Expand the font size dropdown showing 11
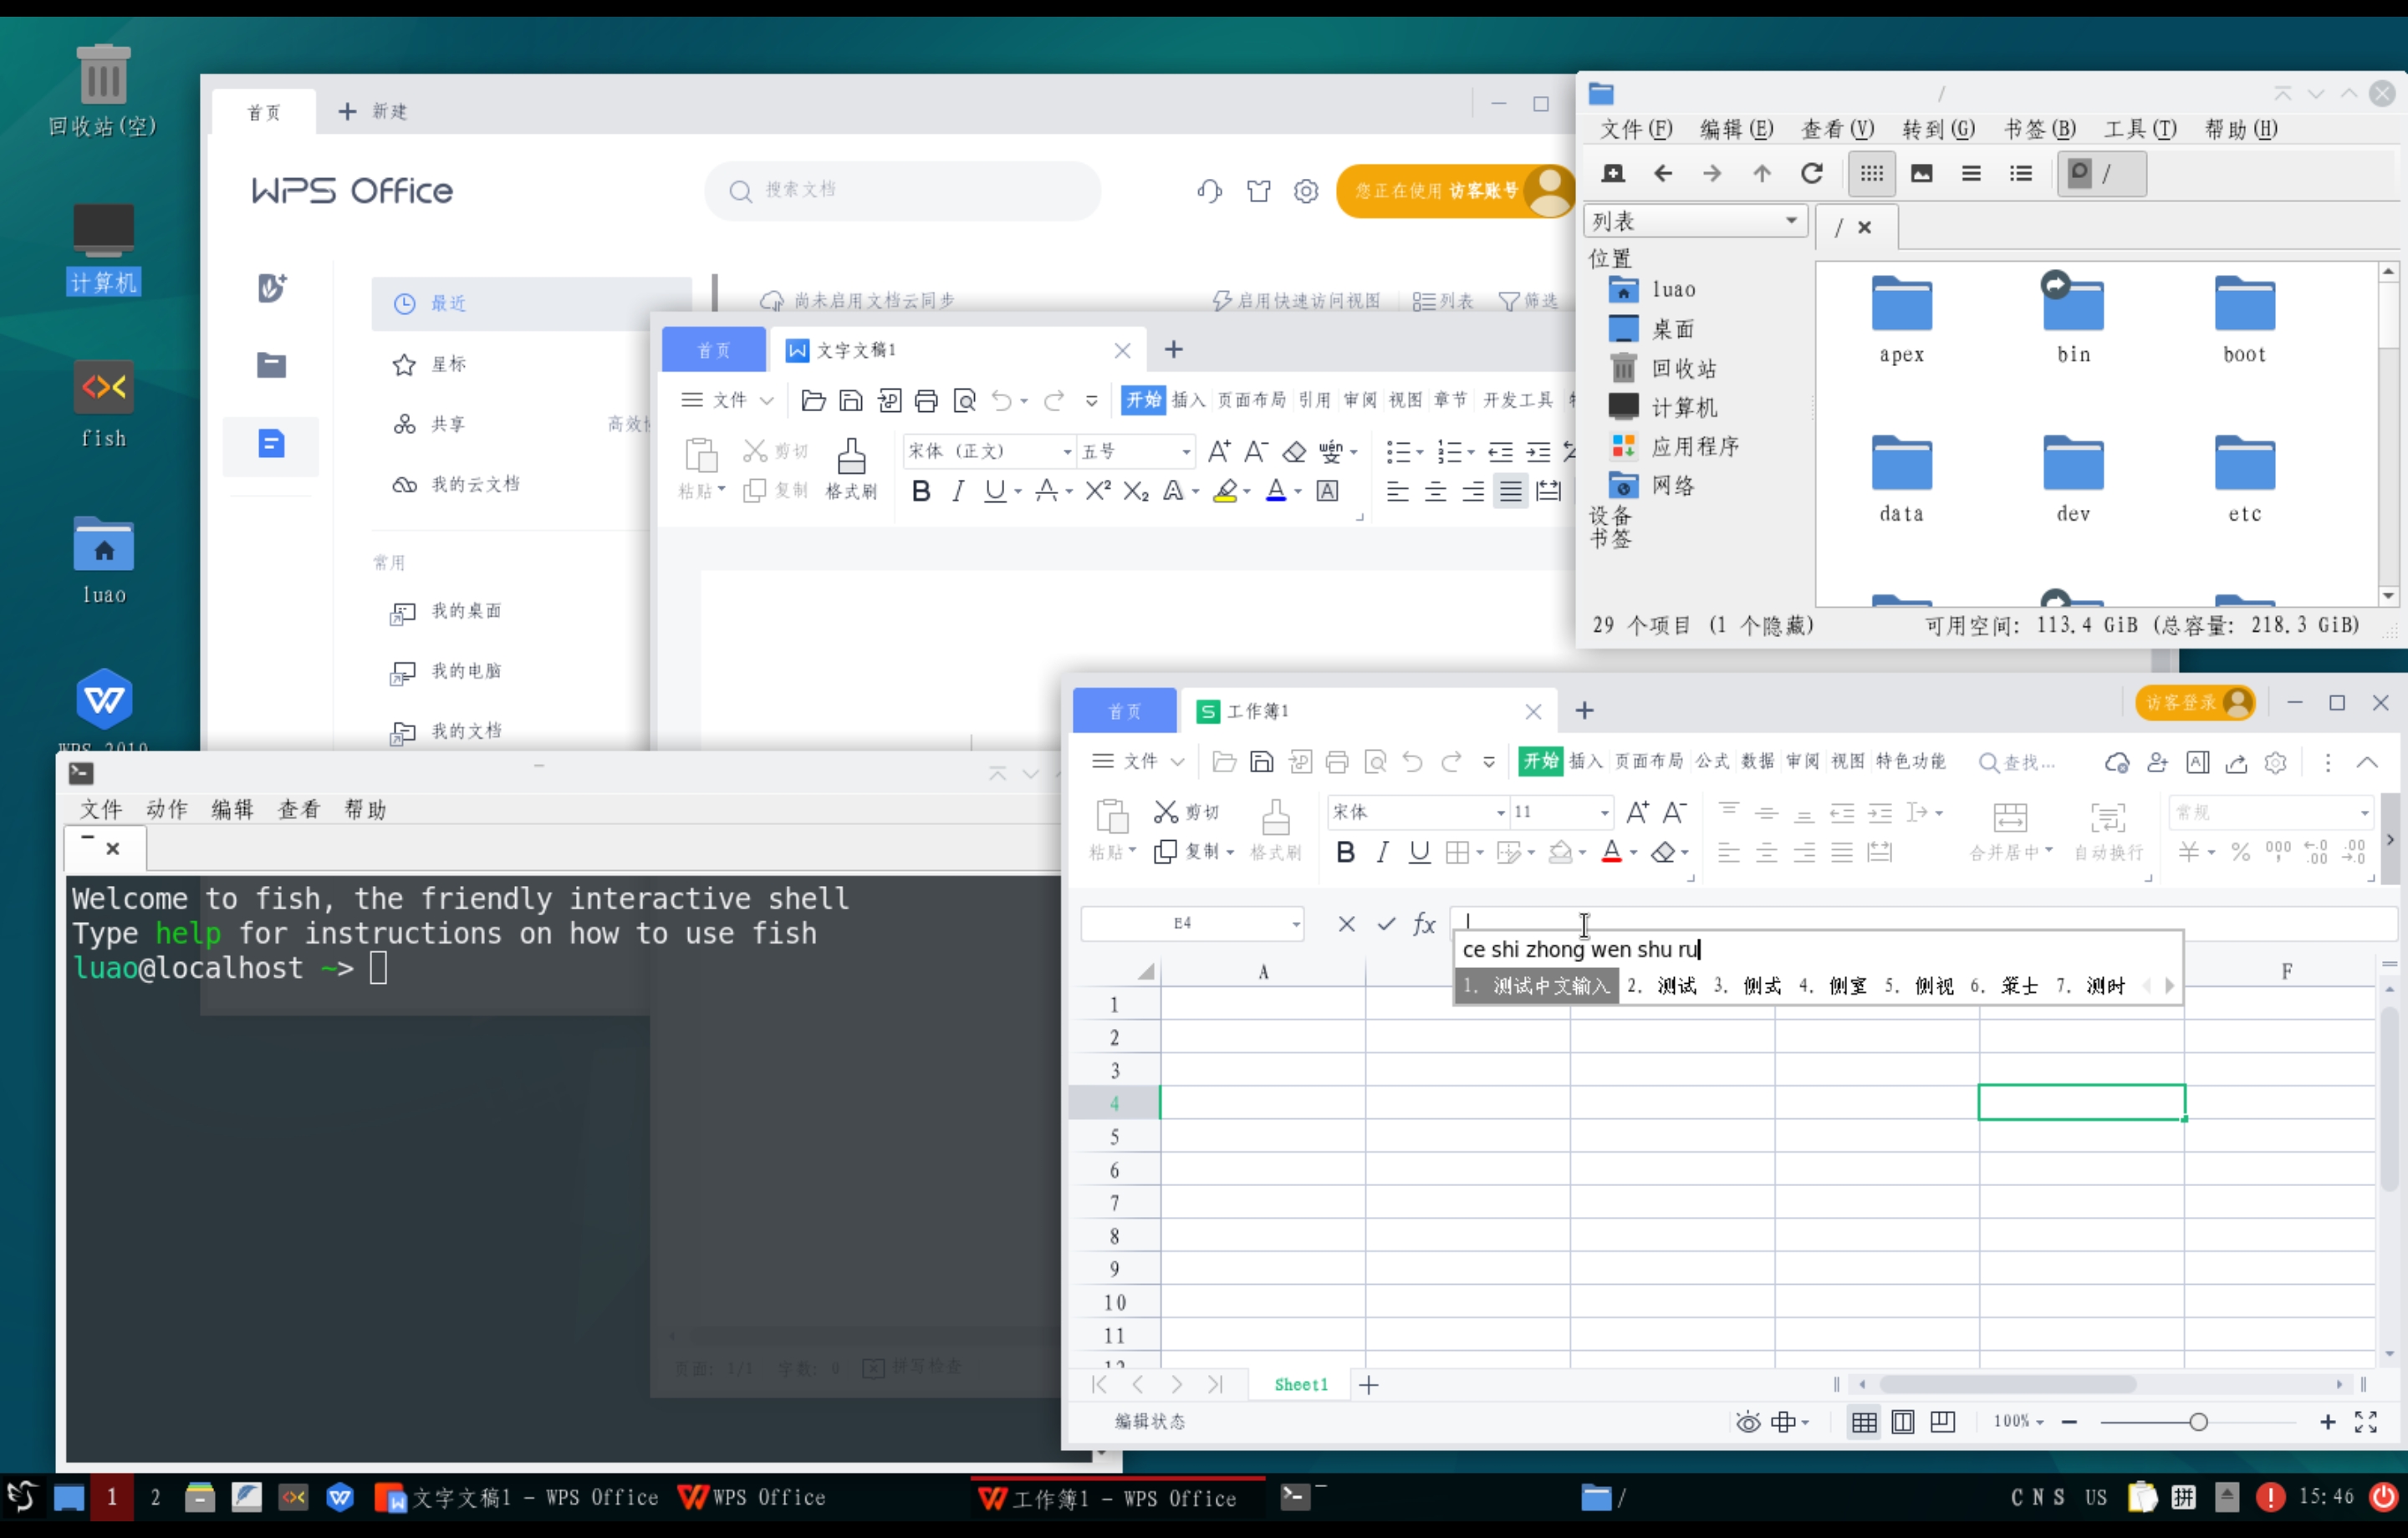2408x1538 pixels. click(x=1604, y=813)
